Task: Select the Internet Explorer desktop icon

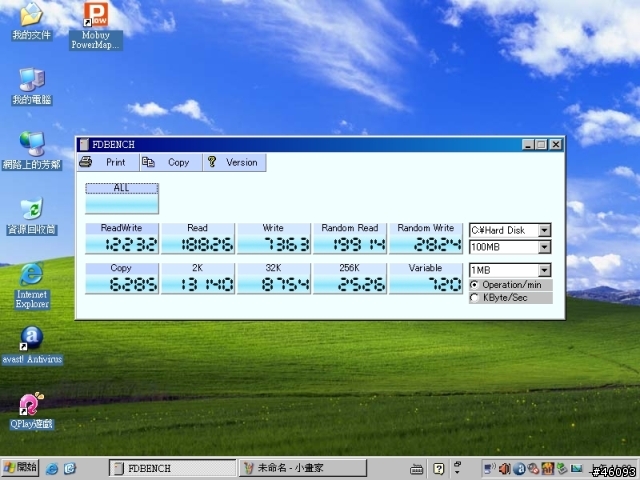Action: pos(32,285)
